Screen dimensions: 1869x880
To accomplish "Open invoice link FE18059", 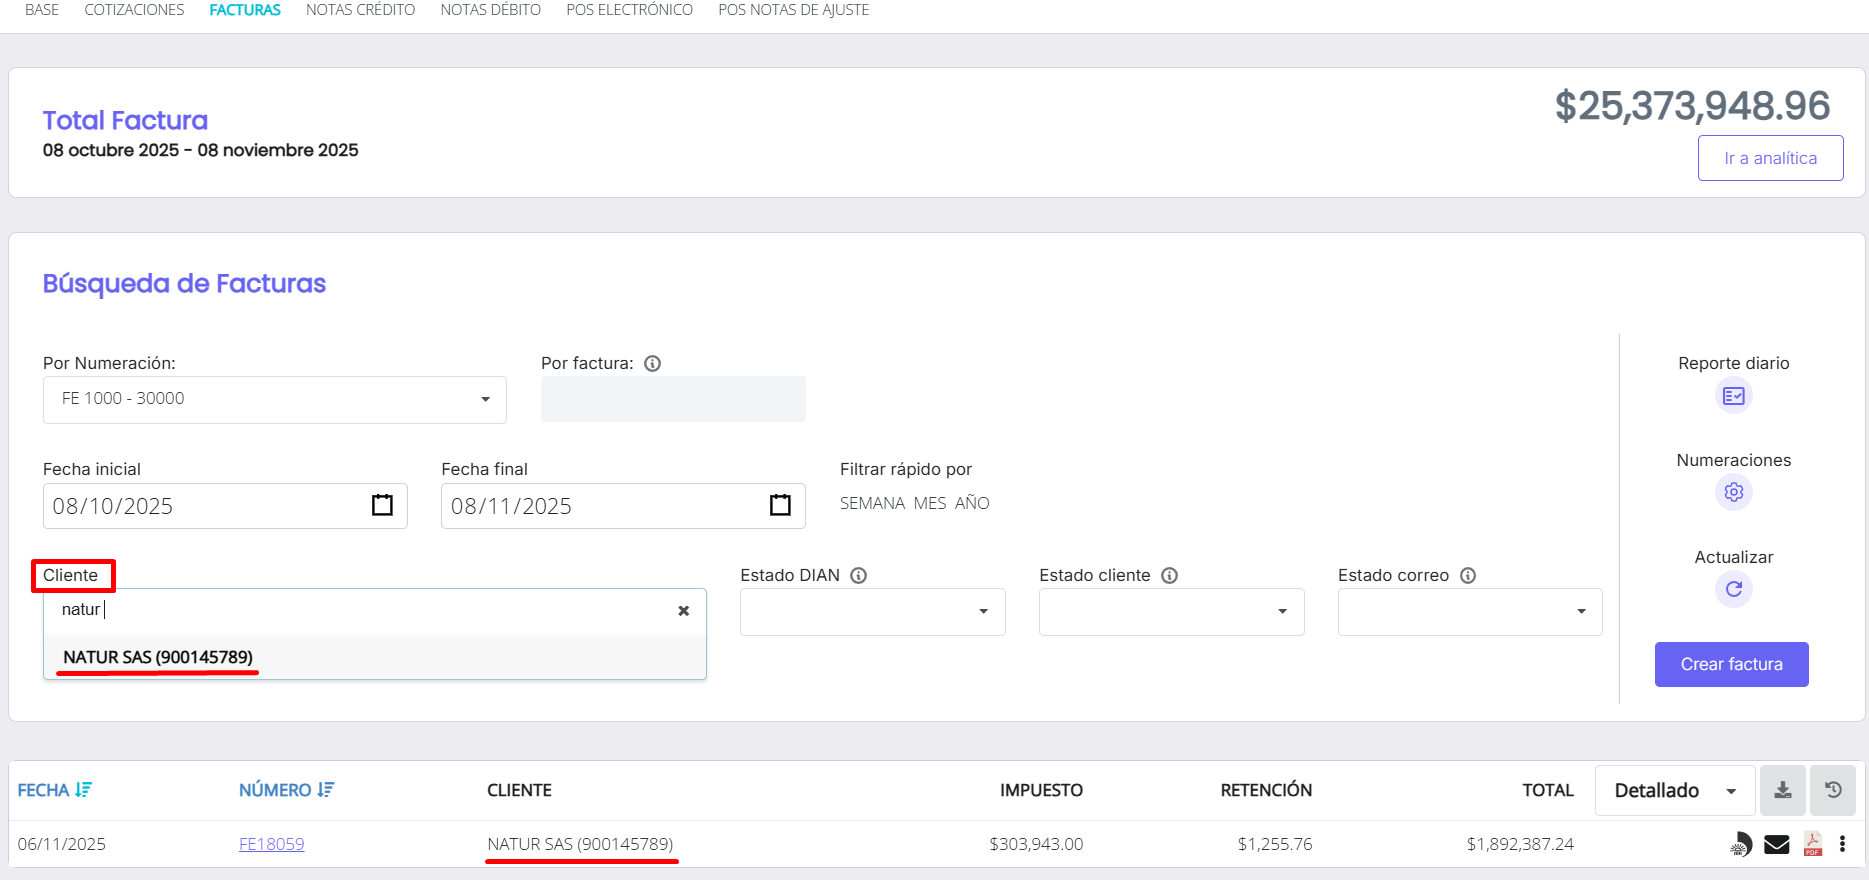I will (271, 844).
